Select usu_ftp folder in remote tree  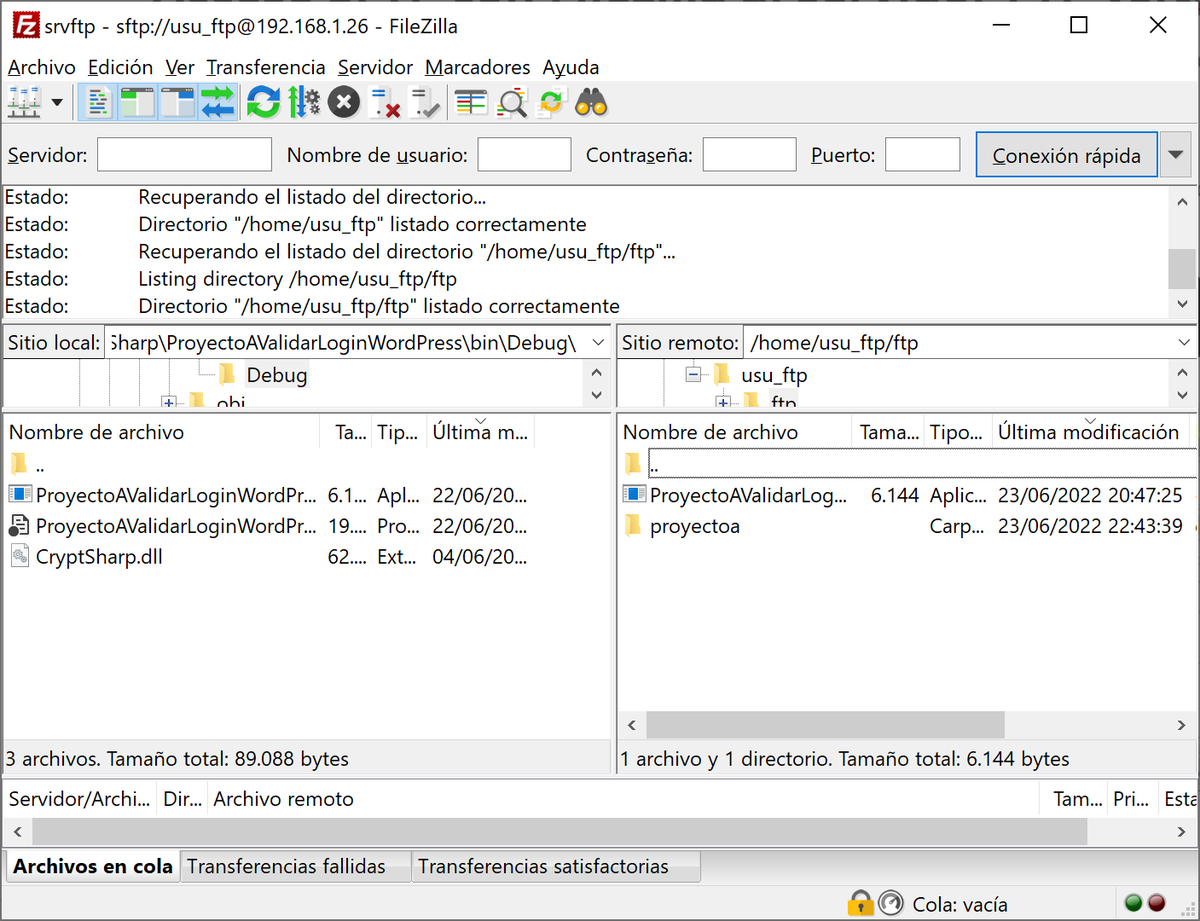pyautogui.click(x=774, y=376)
